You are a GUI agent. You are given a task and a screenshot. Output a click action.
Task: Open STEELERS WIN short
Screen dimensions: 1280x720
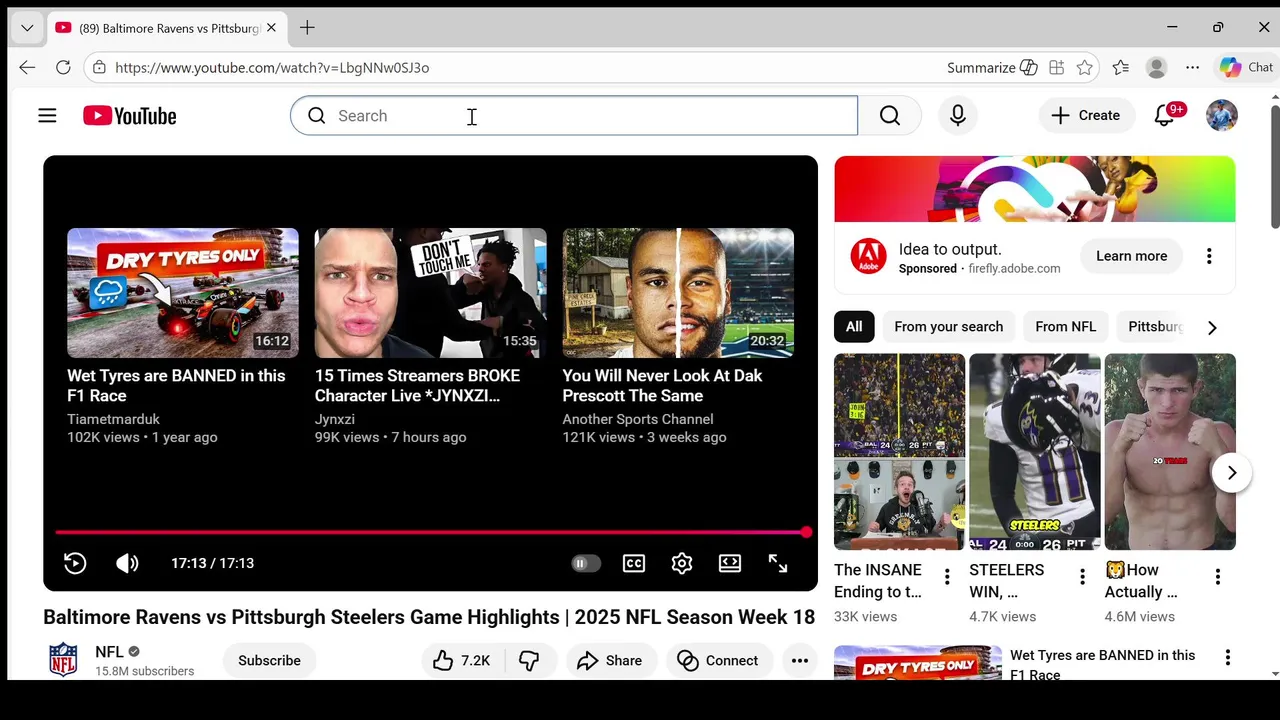click(1035, 452)
